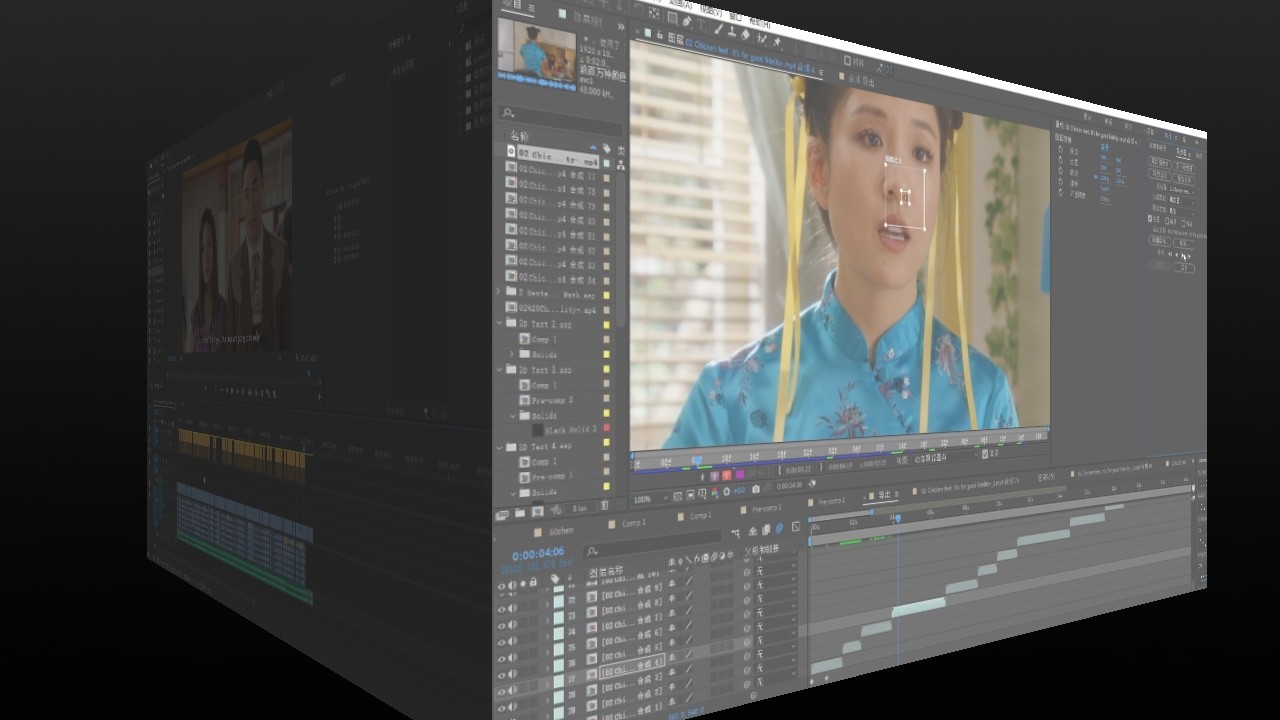This screenshot has height=720, width=1280.
Task: Collapse the 3D Text 2.aep folder
Action: [x=499, y=322]
